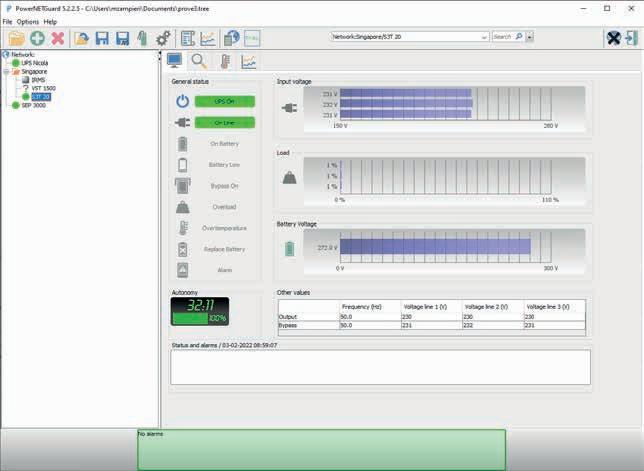Click the red X delete icon

58,39
